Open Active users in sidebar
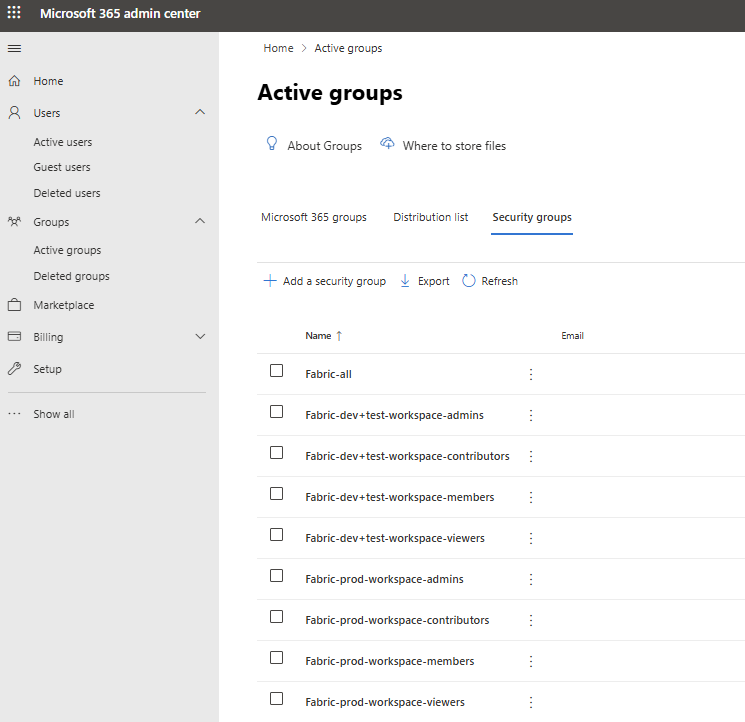Screen dimensions: 745x722 [x=63, y=142]
